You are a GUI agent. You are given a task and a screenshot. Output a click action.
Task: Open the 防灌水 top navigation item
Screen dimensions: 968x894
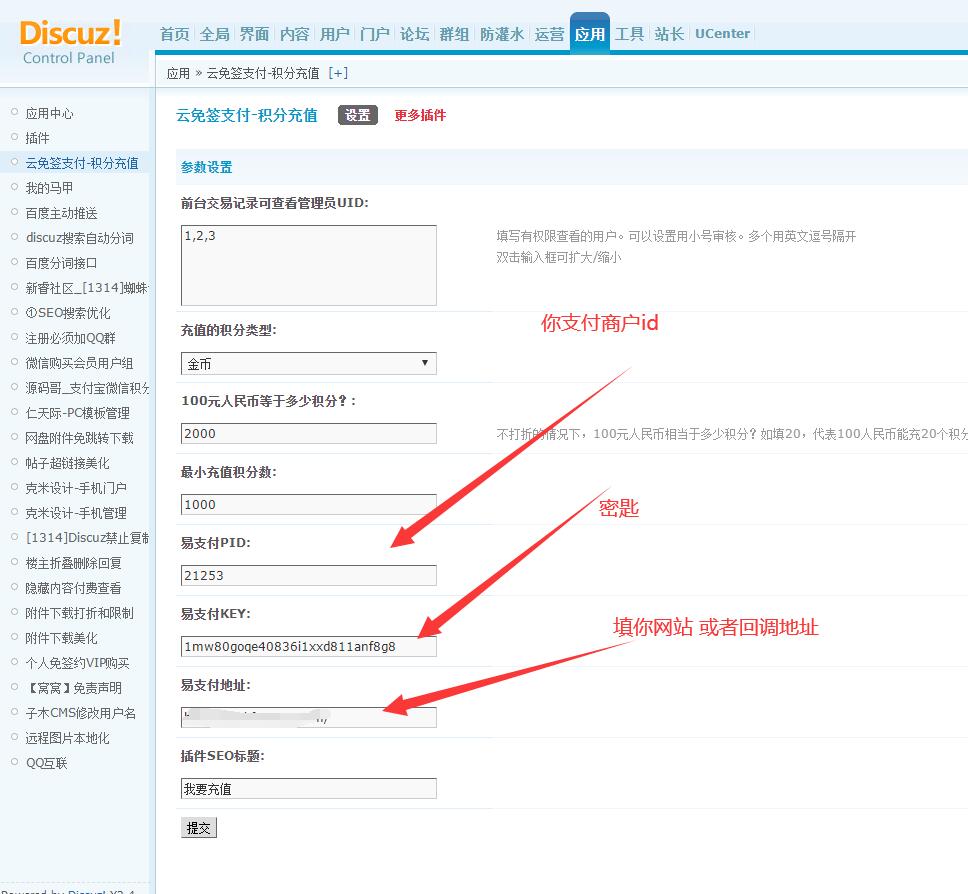point(501,34)
